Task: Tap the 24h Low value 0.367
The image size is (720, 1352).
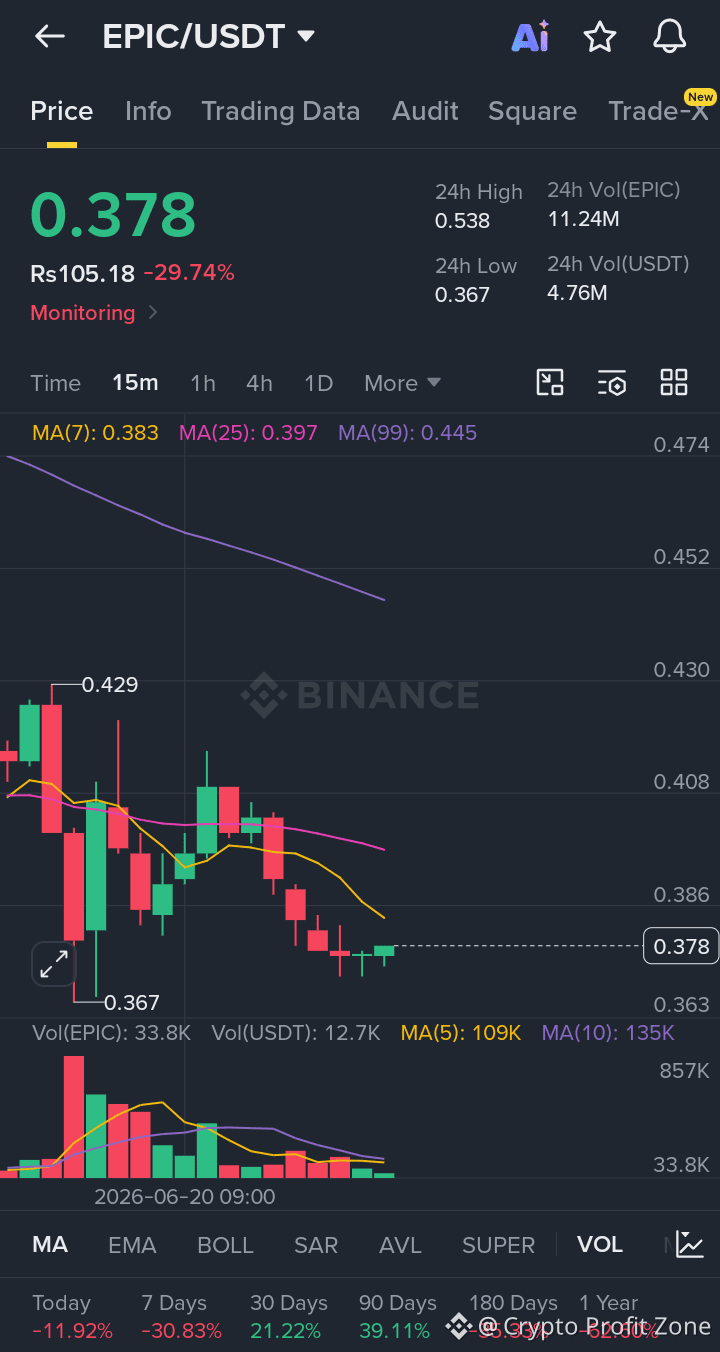Action: pyautogui.click(x=462, y=294)
